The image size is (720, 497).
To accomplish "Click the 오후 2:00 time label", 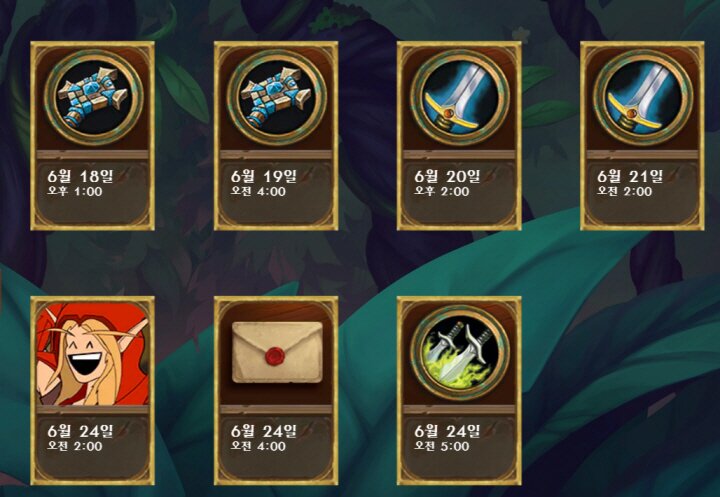I will pos(441,192).
